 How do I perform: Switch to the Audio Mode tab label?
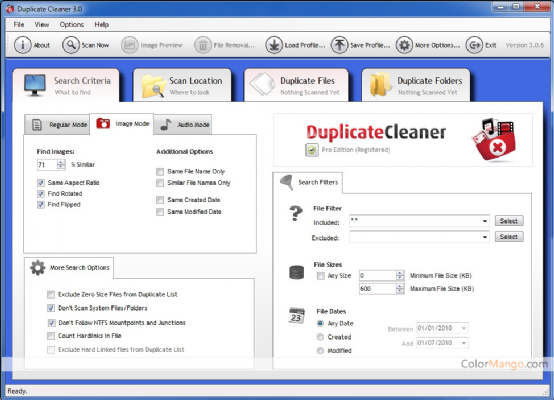coord(193,125)
